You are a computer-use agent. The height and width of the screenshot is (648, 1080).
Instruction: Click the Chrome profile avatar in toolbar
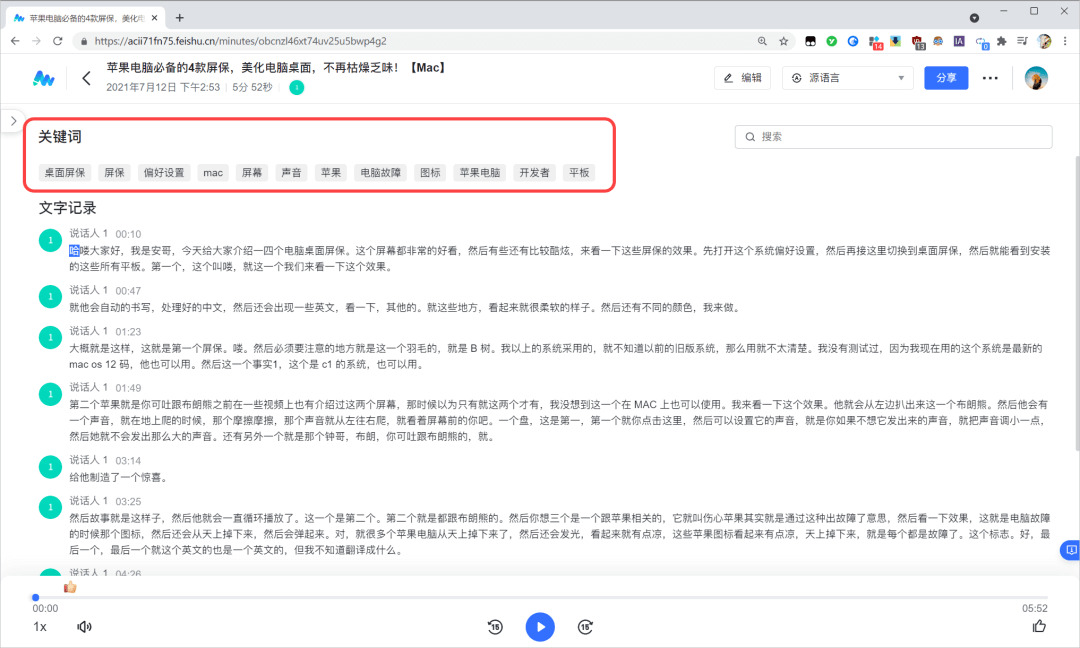[1044, 41]
